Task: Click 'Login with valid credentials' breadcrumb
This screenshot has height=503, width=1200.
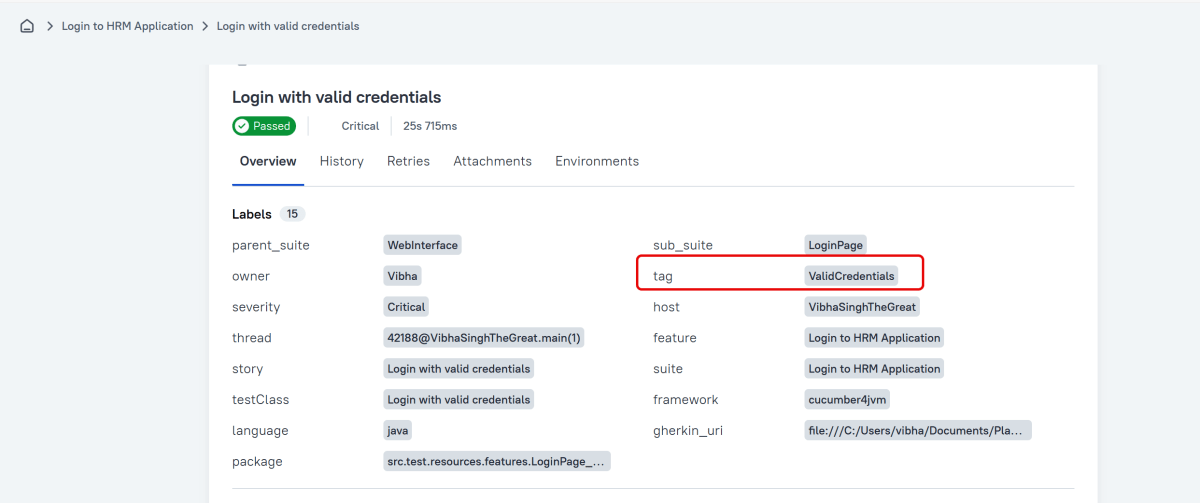Action: point(288,26)
